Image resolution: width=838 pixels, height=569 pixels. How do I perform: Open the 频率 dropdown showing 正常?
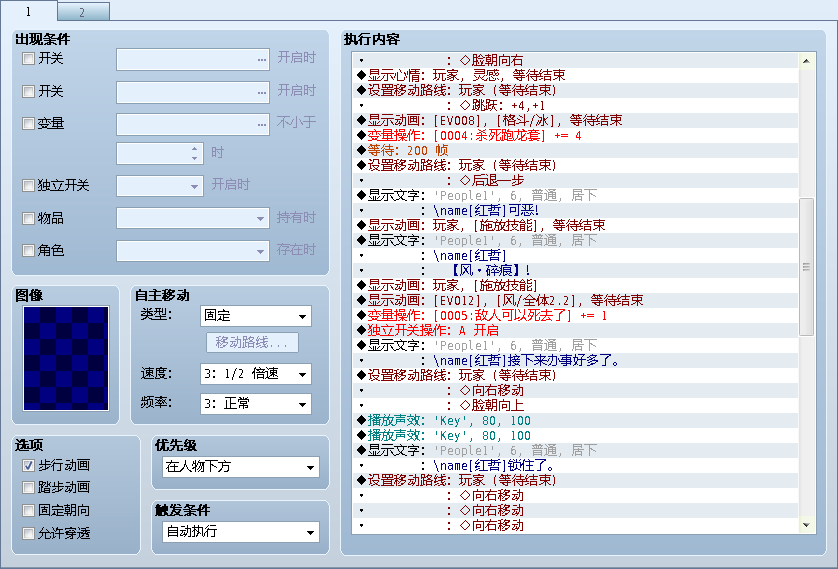click(255, 404)
